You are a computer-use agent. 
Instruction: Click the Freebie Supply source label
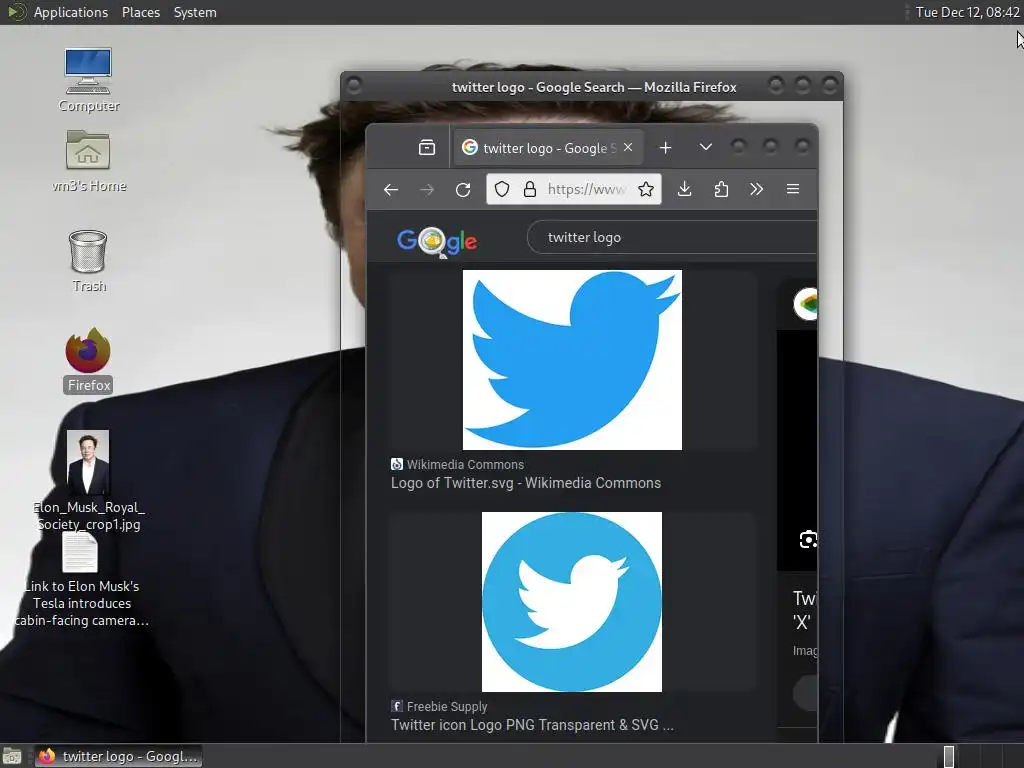click(447, 707)
